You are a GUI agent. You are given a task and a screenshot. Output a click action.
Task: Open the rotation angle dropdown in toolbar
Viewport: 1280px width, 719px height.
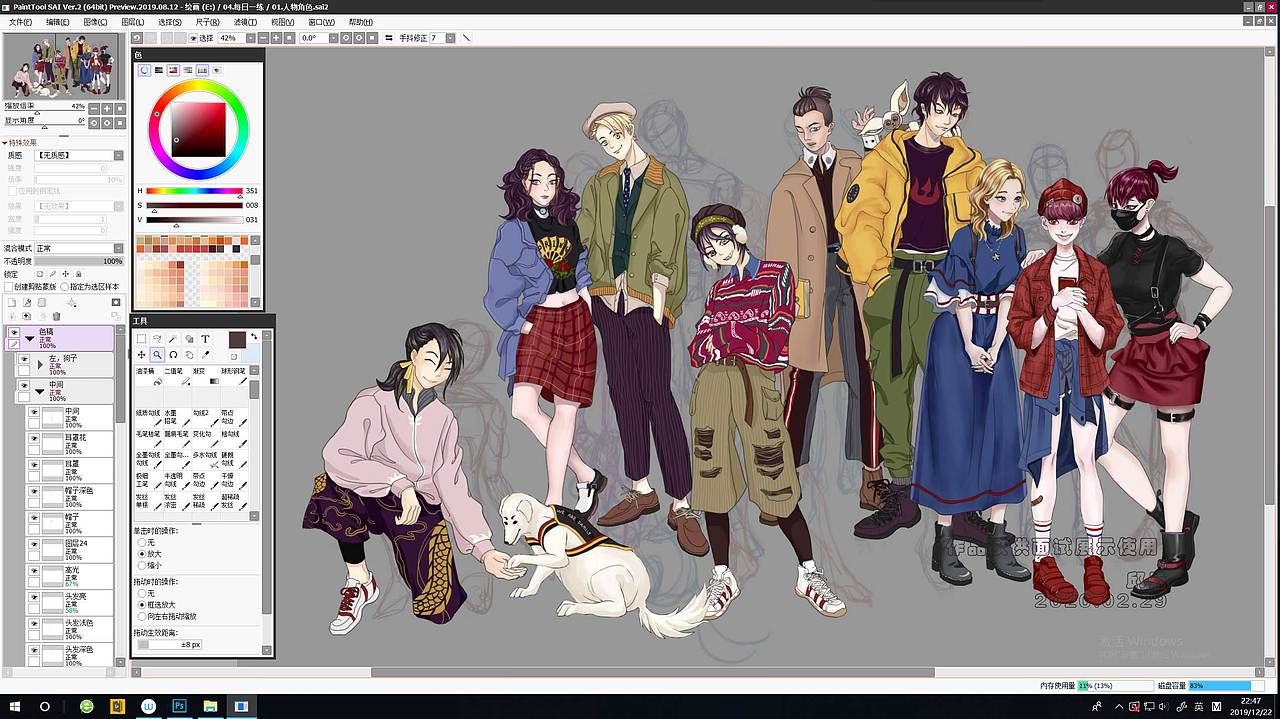point(334,38)
